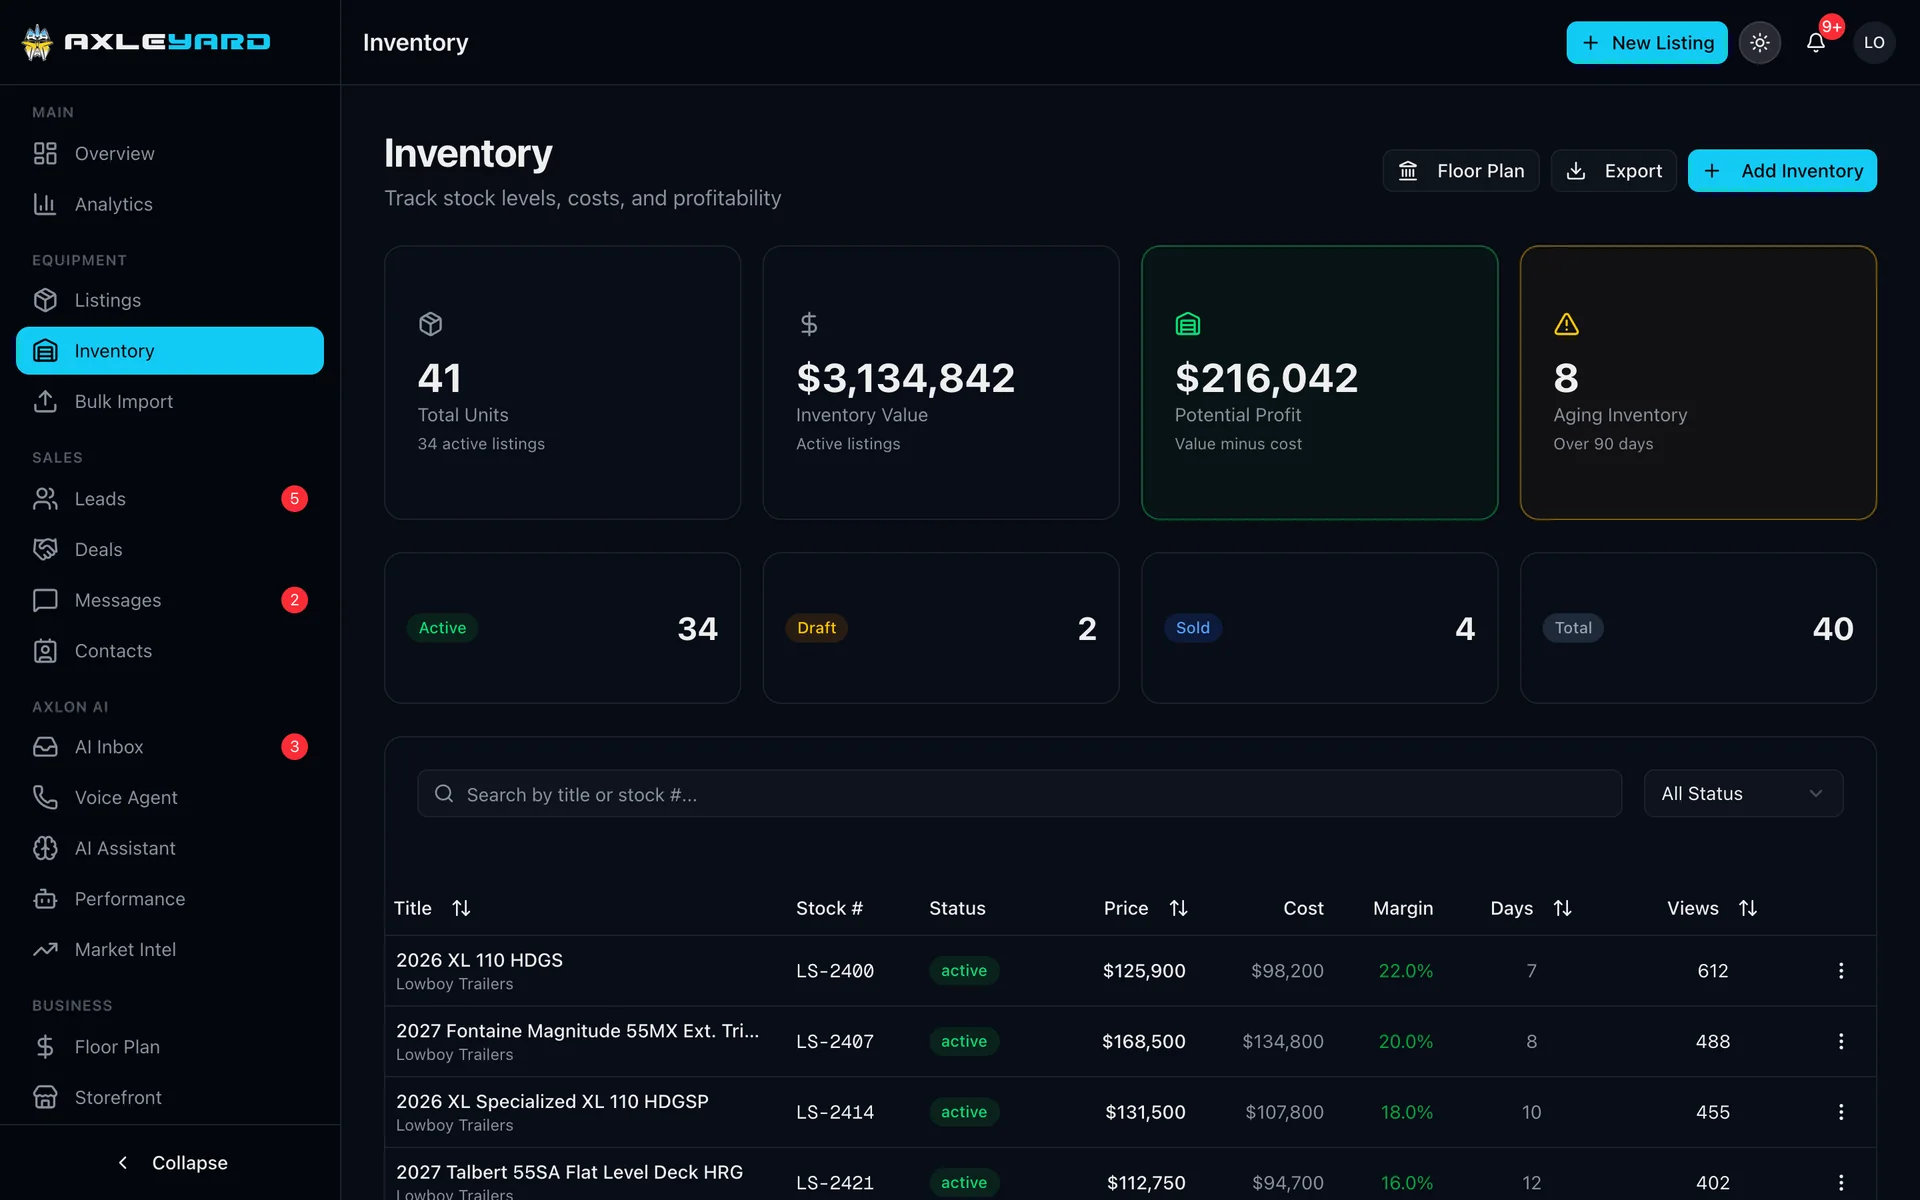Click the Contacts book icon
Image resolution: width=1920 pixels, height=1200 pixels.
click(45, 651)
